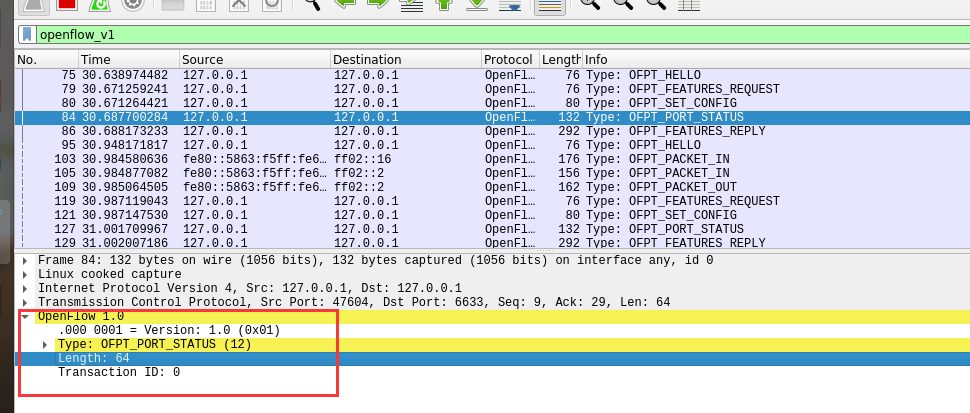Select the Transaction ID: 0 field
The image size is (970, 413).
[492, 372]
